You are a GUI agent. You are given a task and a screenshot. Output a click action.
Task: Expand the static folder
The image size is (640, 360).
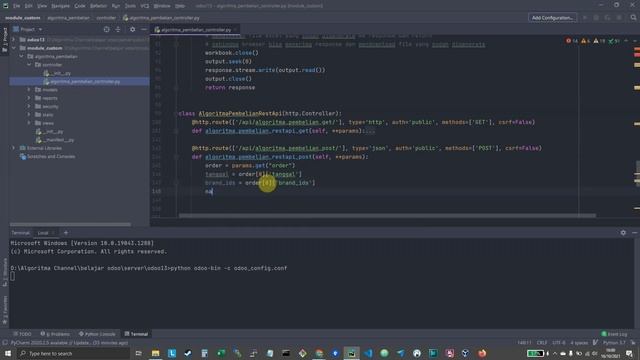pos(29,115)
